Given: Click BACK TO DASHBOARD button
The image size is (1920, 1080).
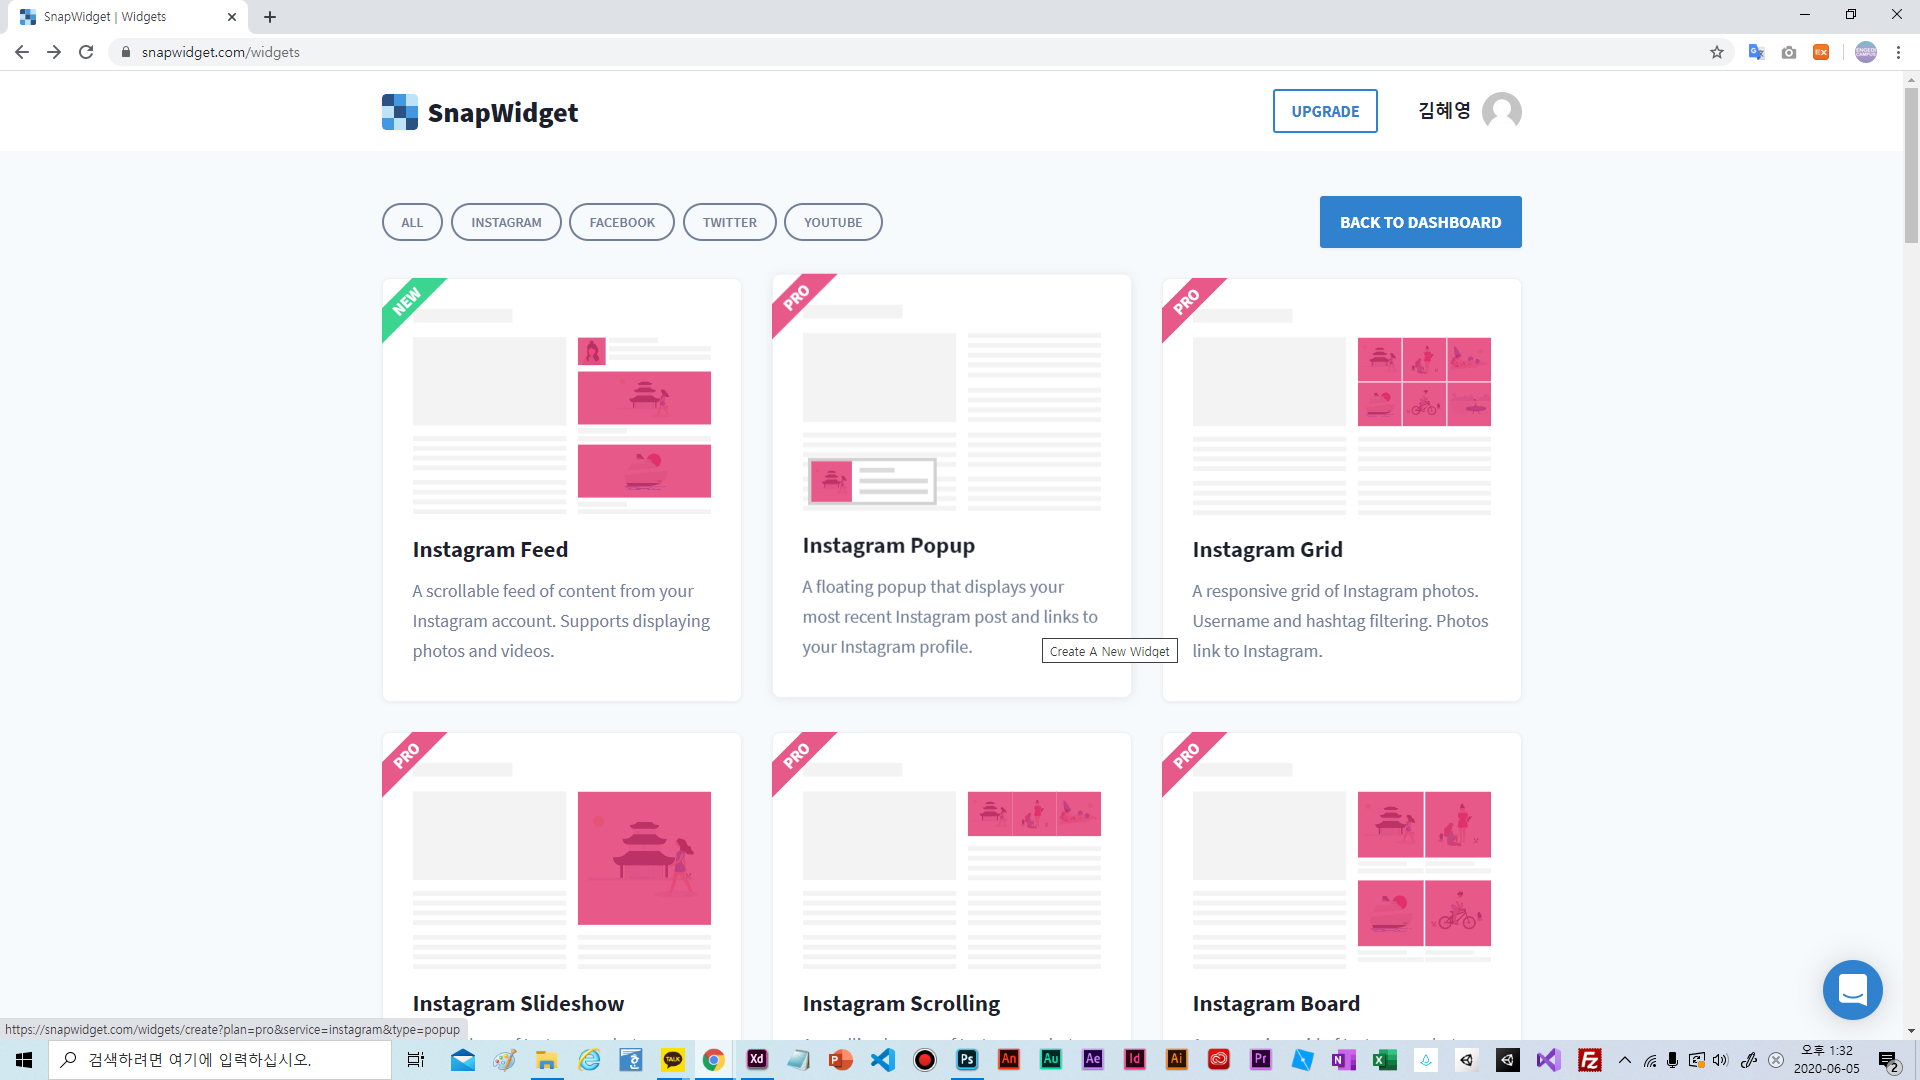Looking at the screenshot, I should coord(1420,222).
